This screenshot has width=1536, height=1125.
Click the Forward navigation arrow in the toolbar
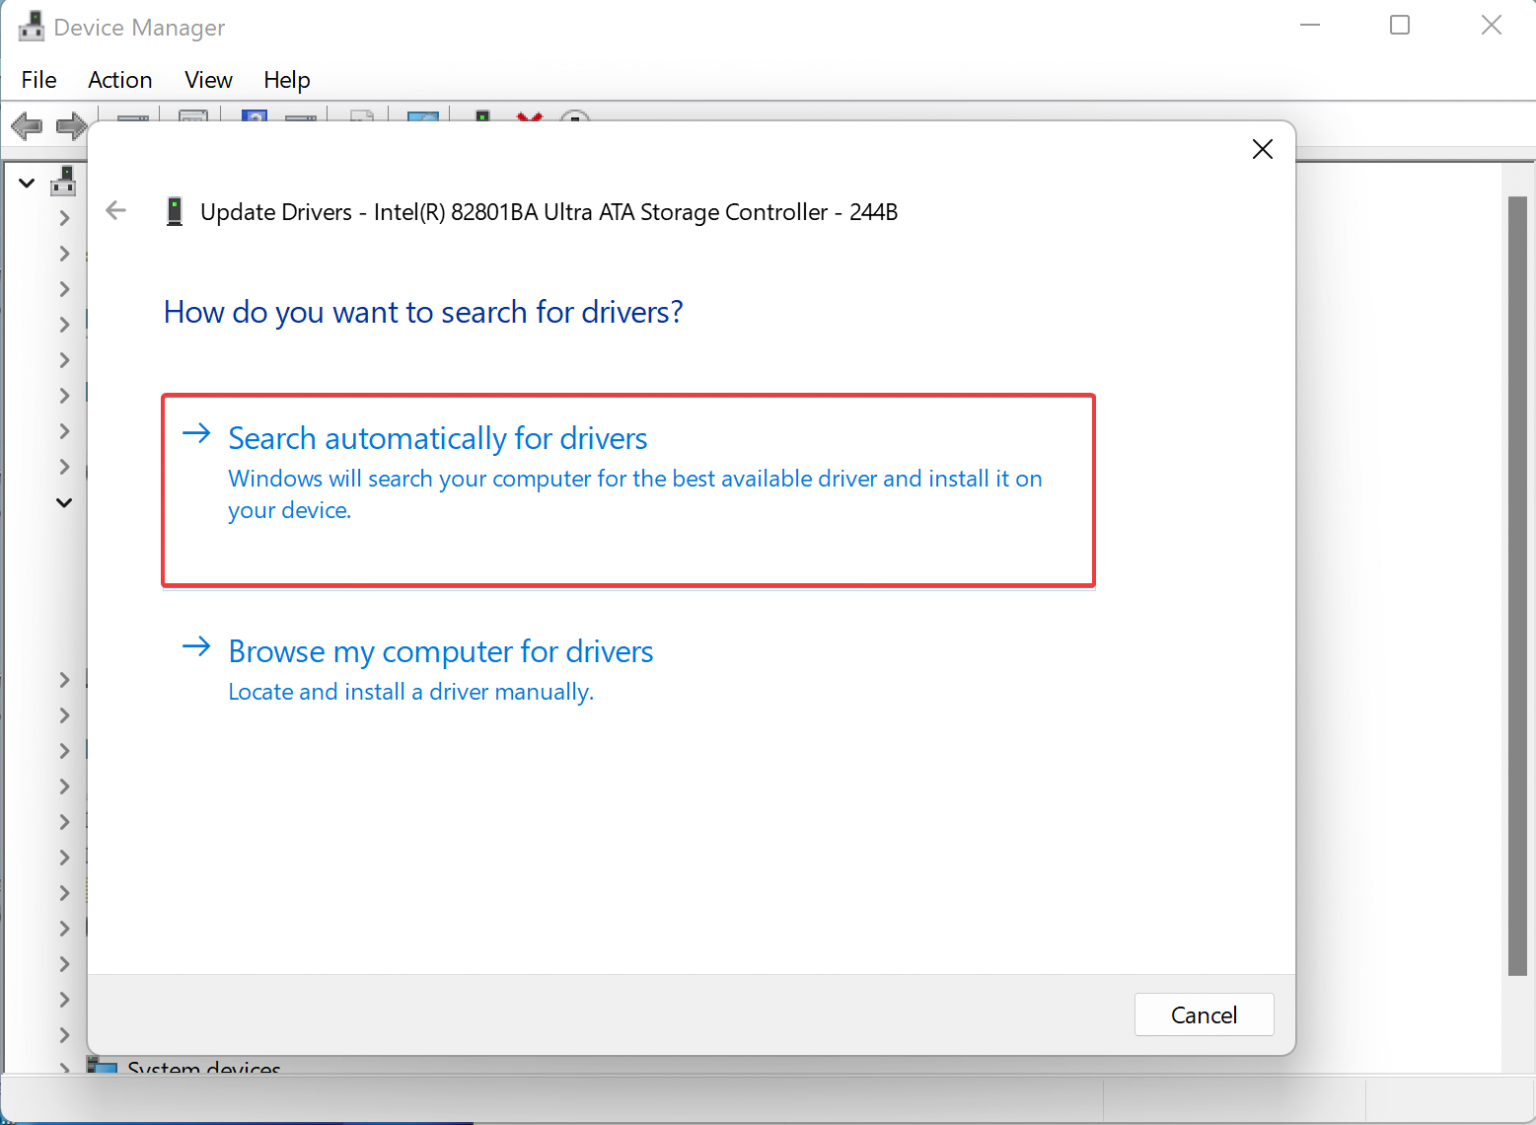71,125
